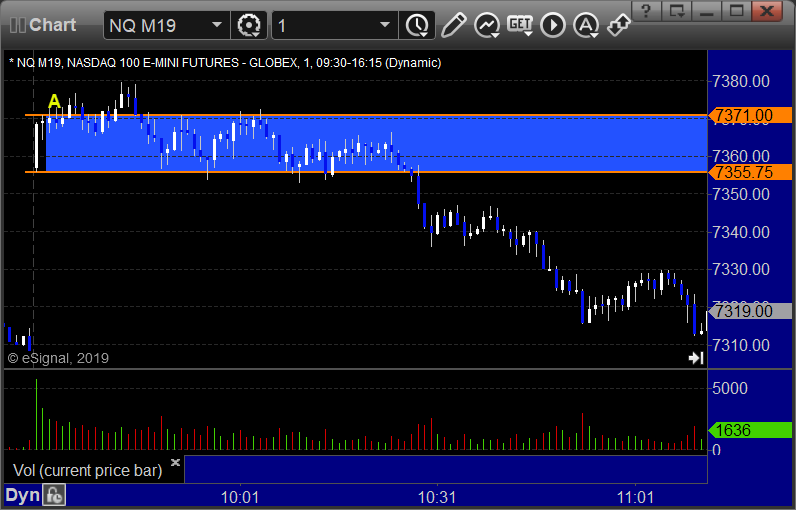Click the time template clock icon
Viewport: 796px width, 510px height.
(417, 25)
